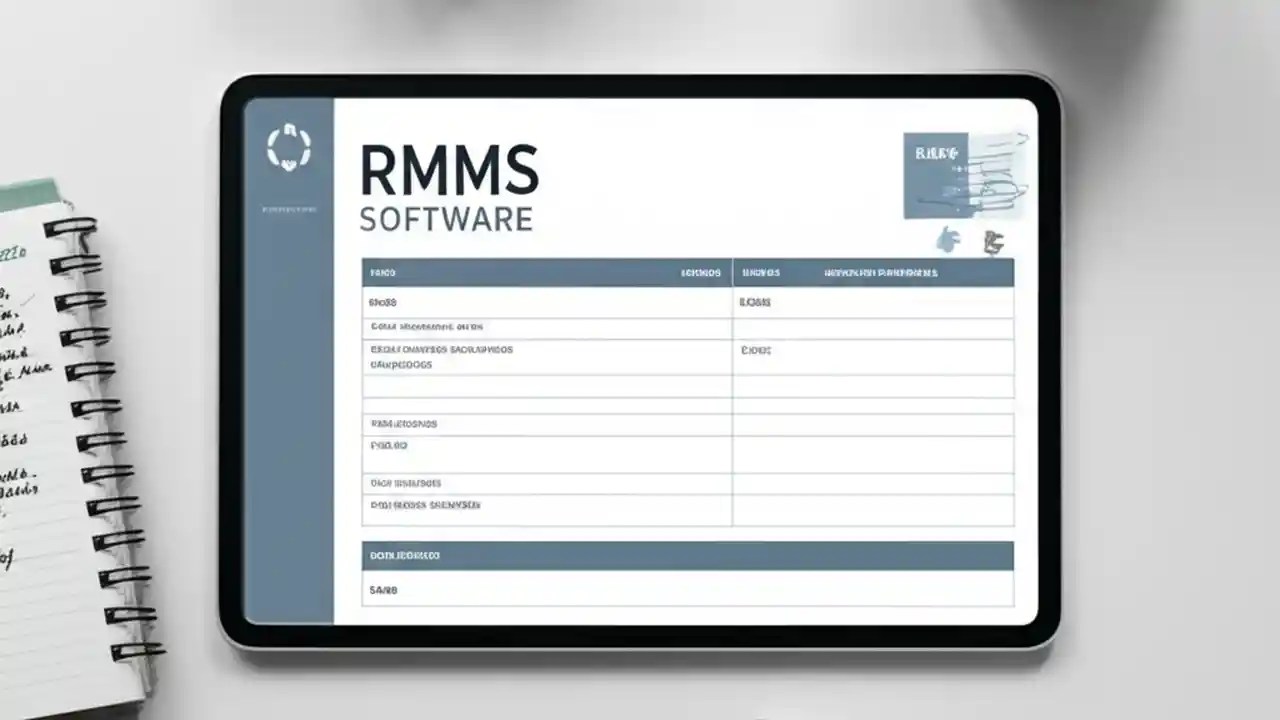The width and height of the screenshot is (1280, 720).
Task: Open the two-line entry in the left column
Action: pos(546,357)
